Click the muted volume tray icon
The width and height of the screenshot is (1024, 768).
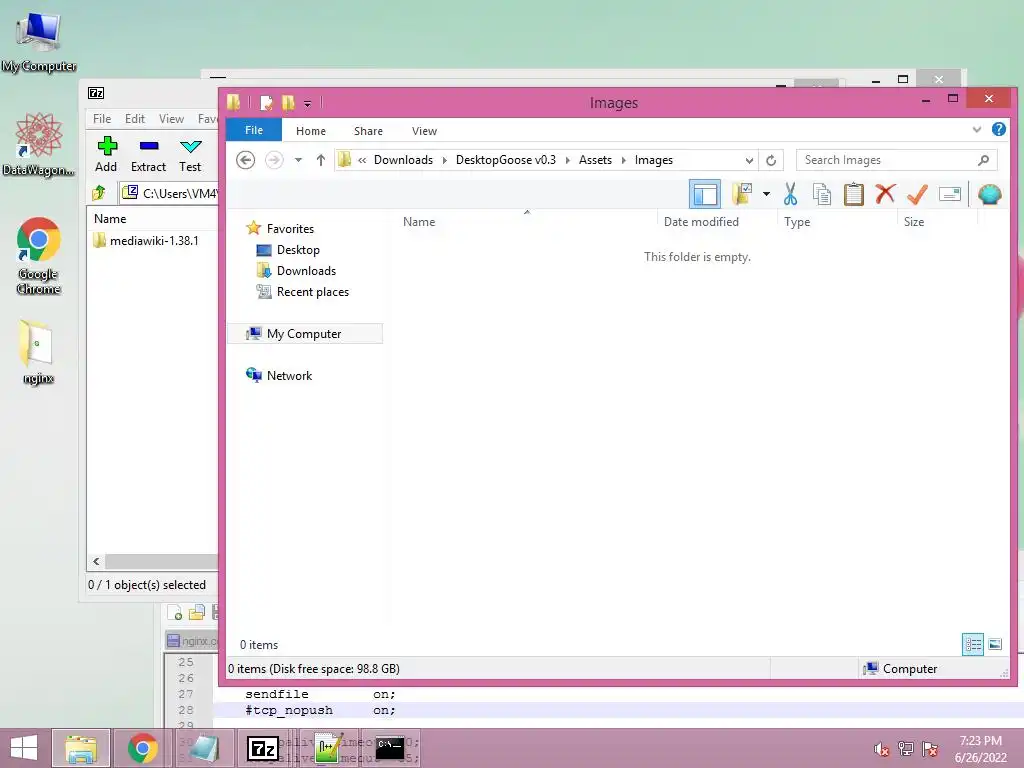point(881,749)
